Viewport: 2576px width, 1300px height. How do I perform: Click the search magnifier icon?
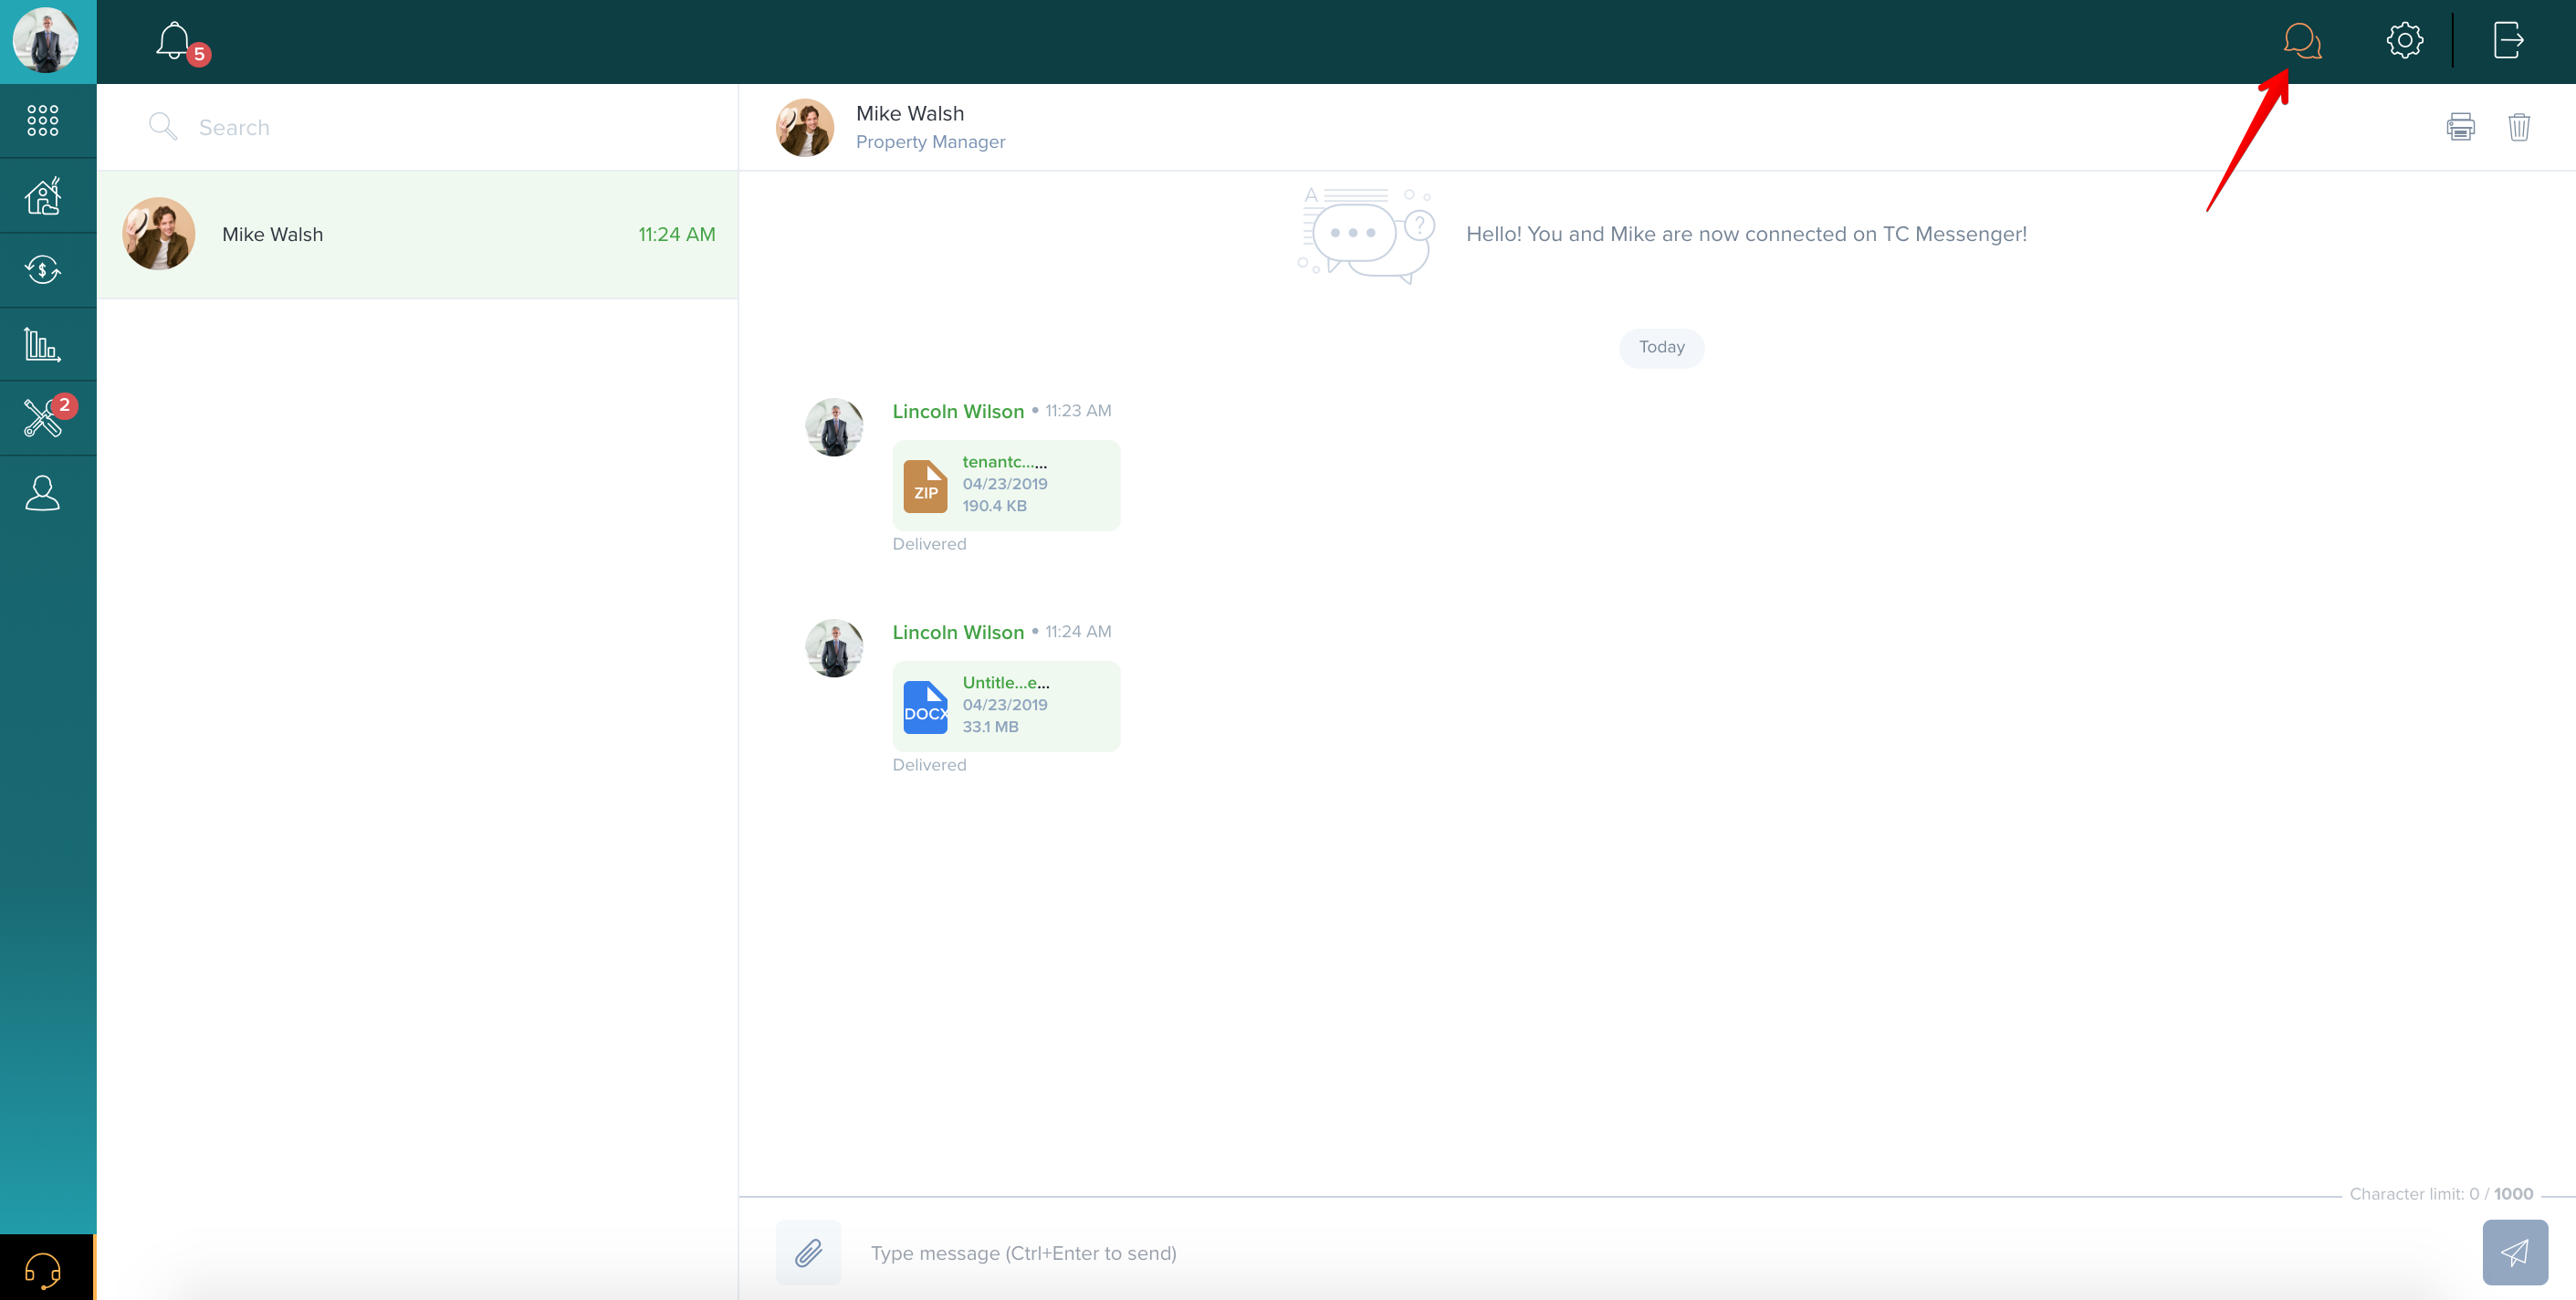pos(162,126)
